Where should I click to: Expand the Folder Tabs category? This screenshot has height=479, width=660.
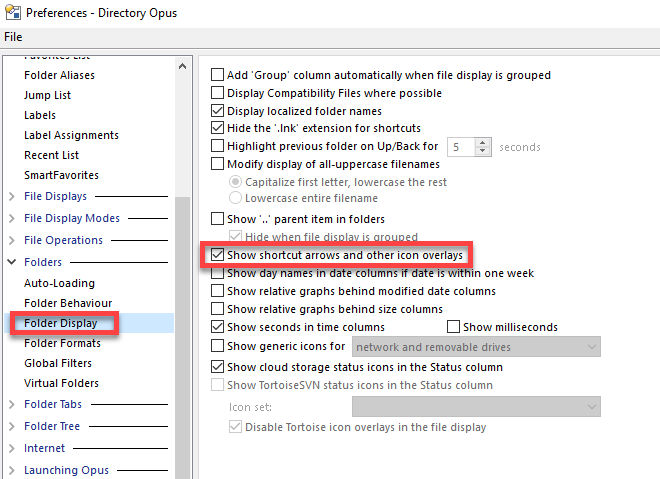click(12, 404)
